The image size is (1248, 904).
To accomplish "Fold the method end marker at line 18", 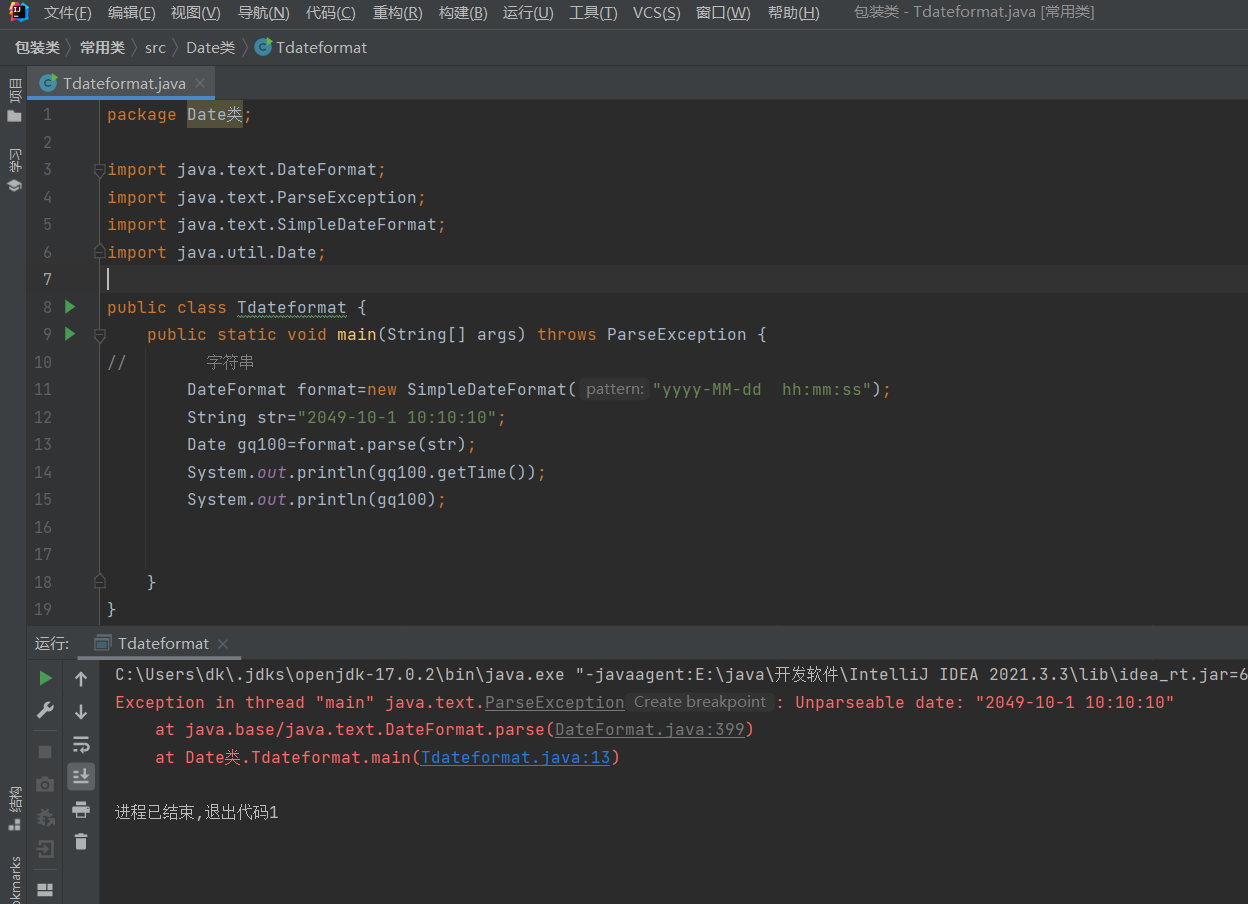I will (99, 580).
